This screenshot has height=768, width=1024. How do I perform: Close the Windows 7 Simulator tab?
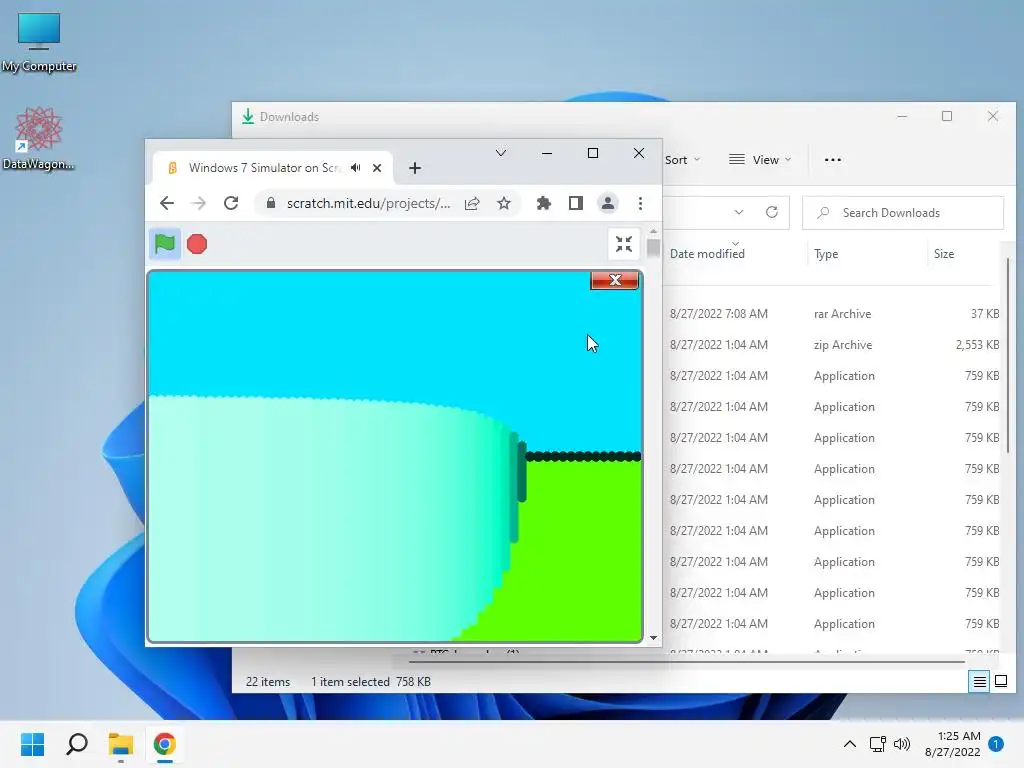click(377, 168)
